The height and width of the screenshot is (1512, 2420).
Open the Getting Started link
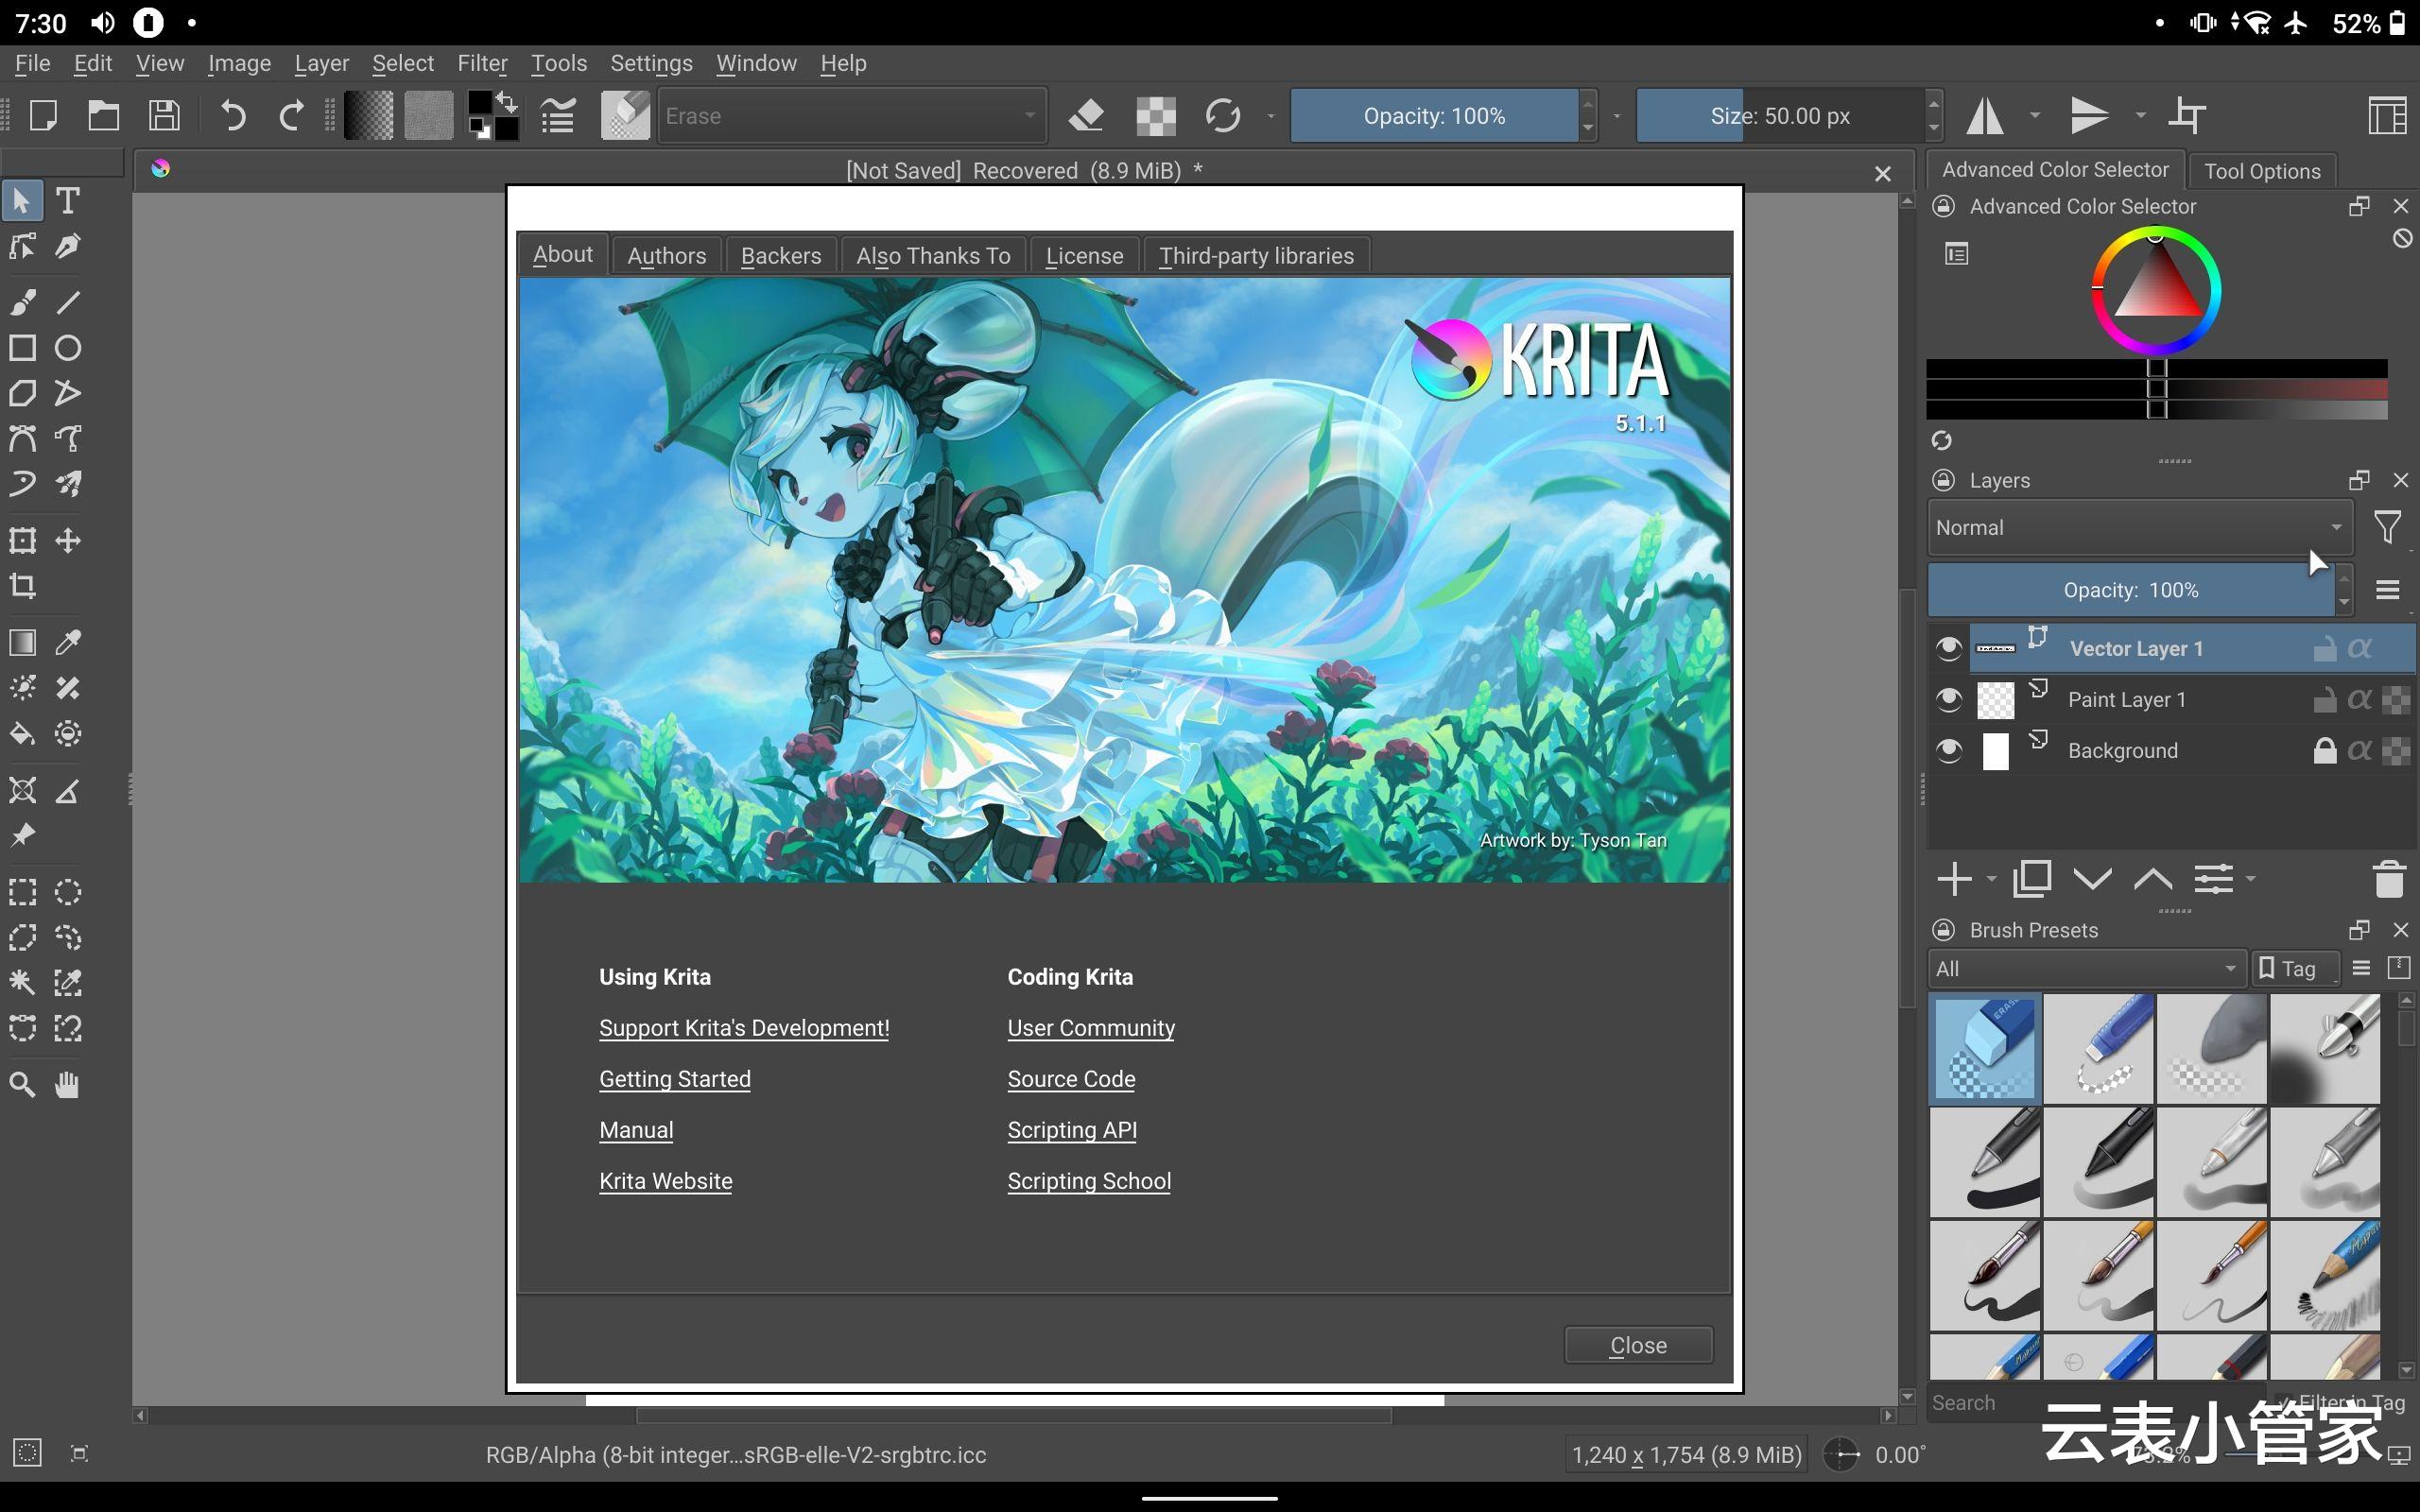pyautogui.click(x=675, y=1079)
